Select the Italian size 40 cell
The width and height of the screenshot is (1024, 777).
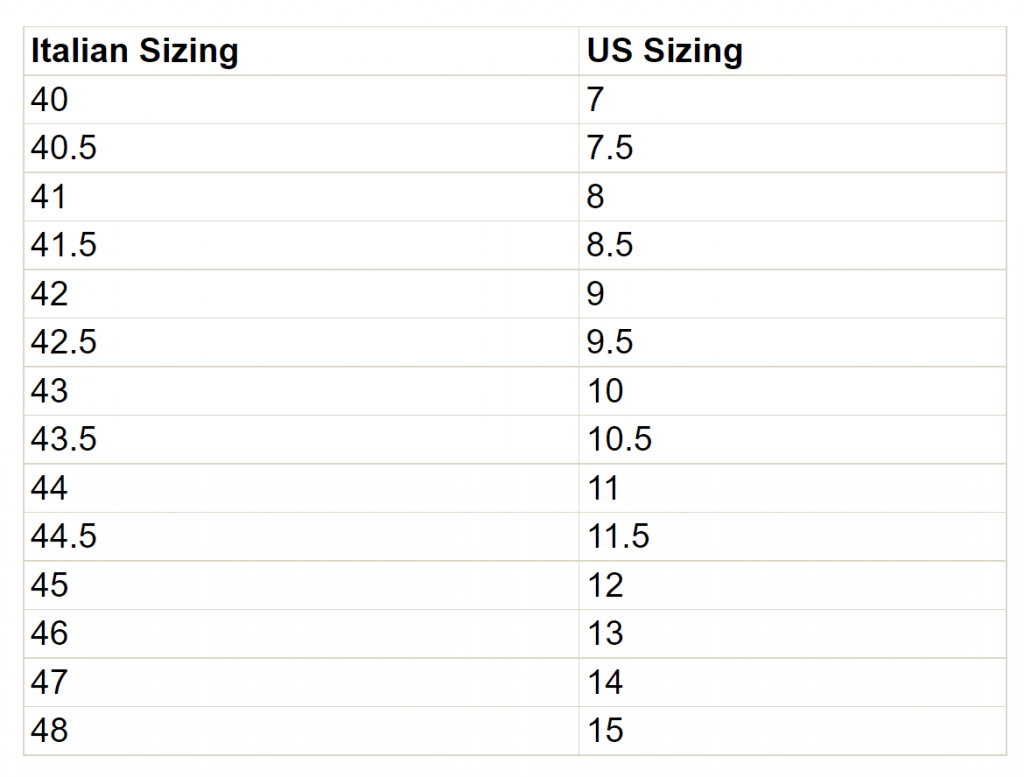coord(301,100)
